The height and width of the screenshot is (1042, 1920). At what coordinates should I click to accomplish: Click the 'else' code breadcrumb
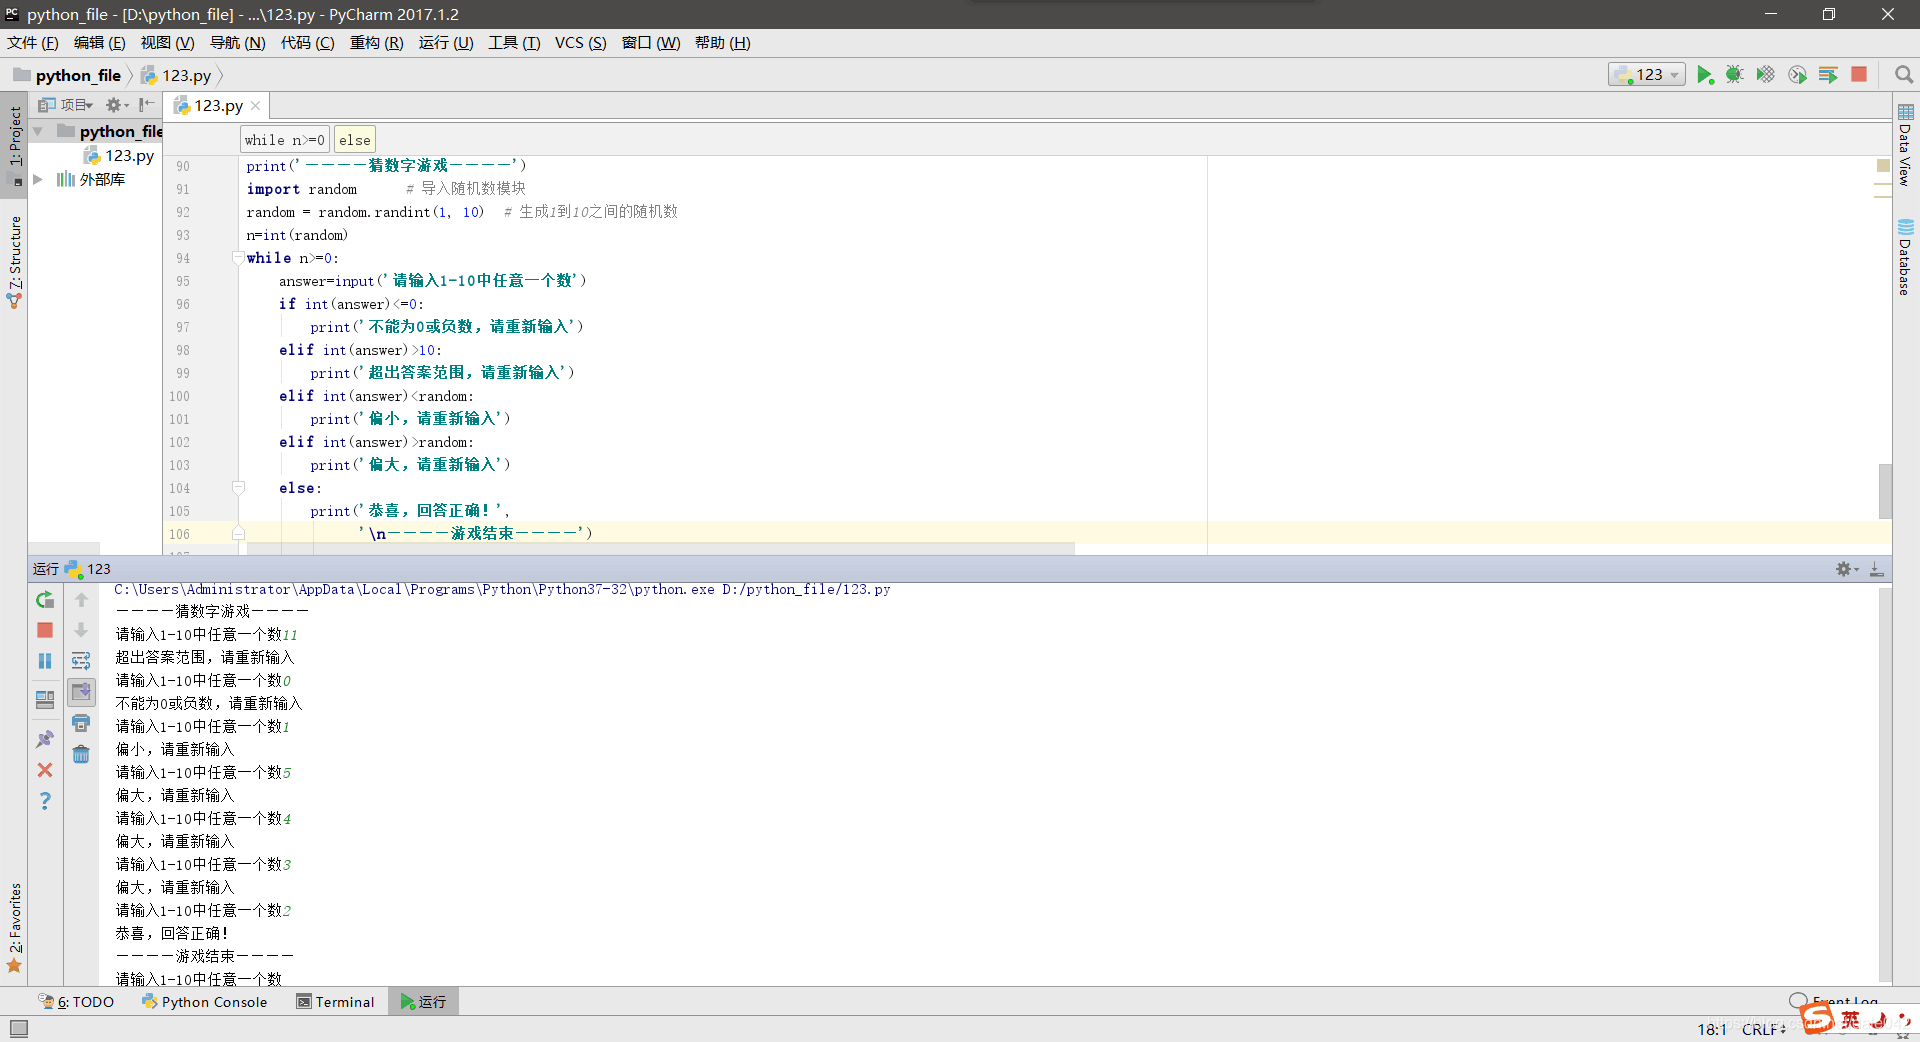354,140
